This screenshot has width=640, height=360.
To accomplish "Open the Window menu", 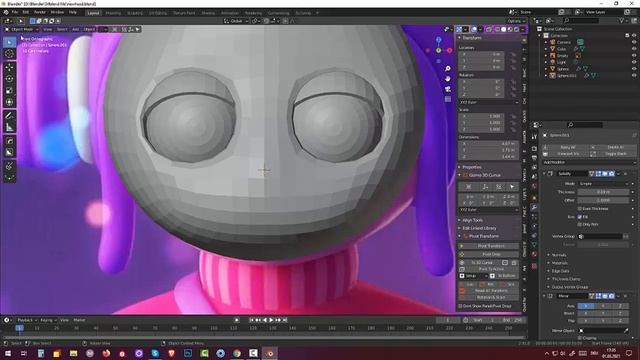I will tap(57, 12).
